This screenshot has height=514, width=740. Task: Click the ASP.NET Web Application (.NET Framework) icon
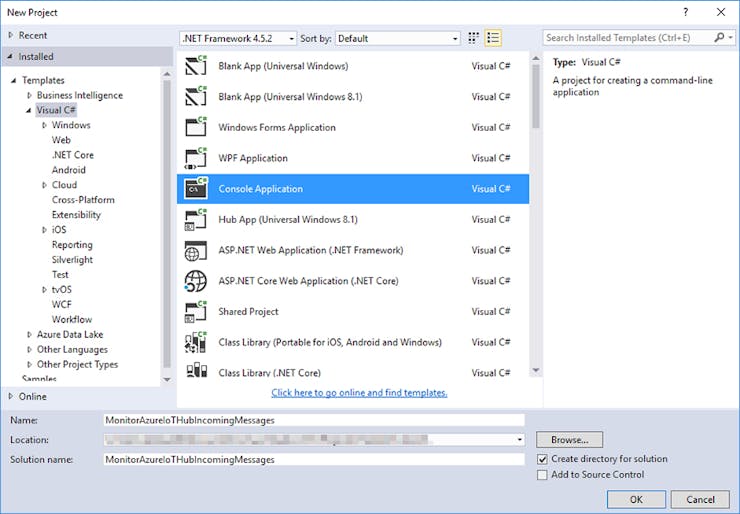196,250
